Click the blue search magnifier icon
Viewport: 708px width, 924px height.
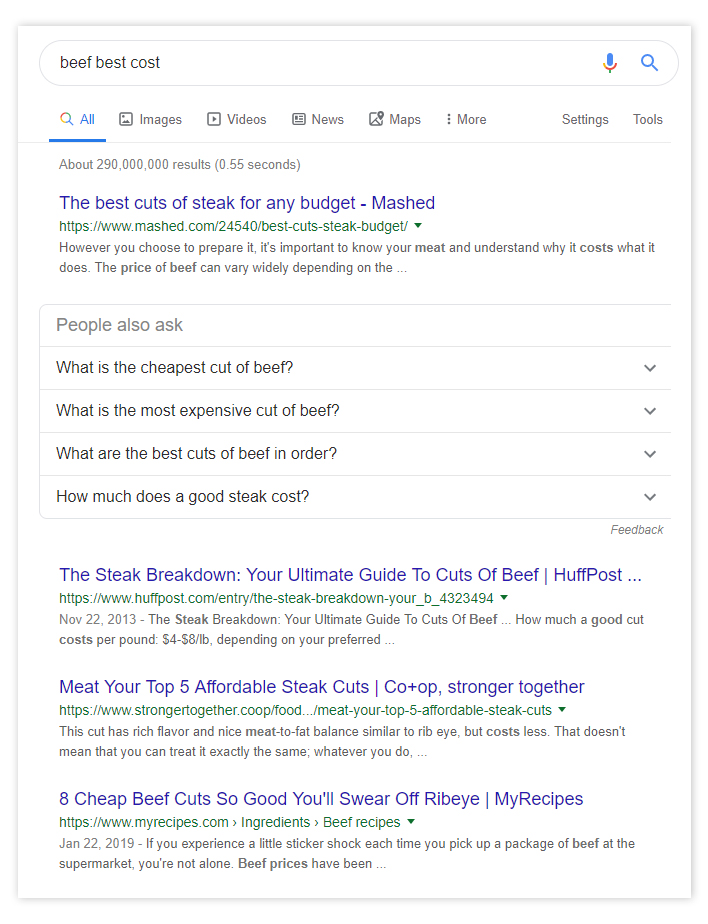pos(649,62)
